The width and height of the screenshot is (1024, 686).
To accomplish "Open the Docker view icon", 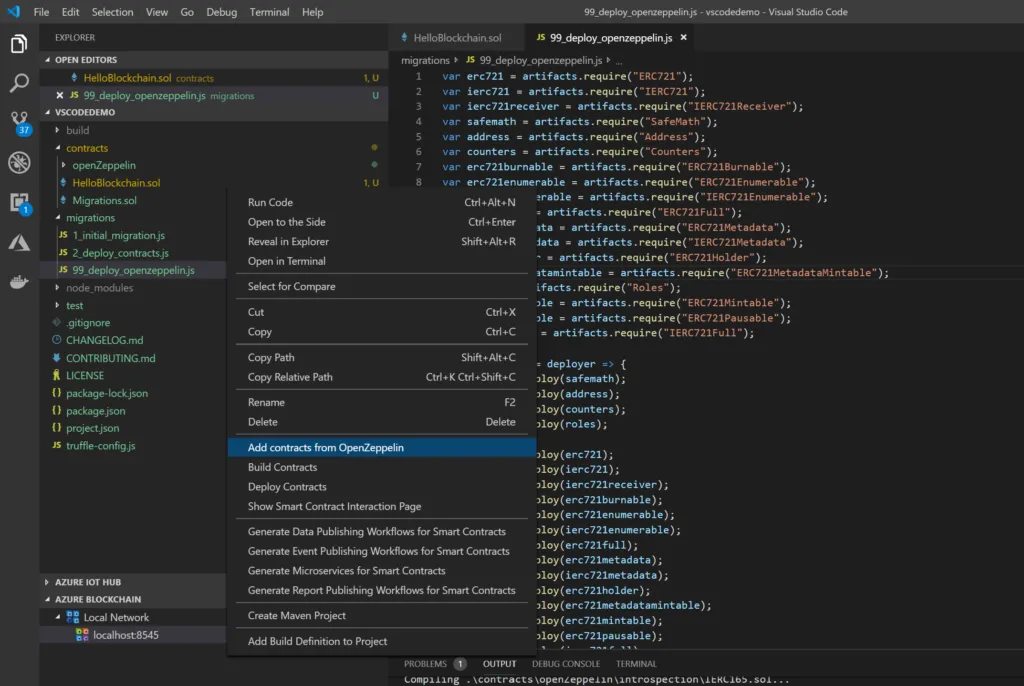I will pyautogui.click(x=19, y=282).
